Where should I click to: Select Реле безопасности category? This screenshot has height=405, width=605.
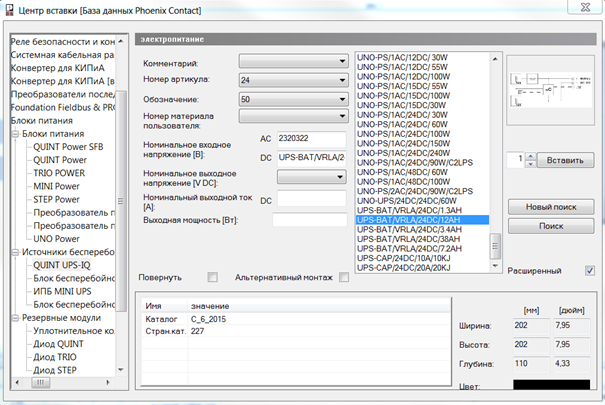click(x=63, y=42)
